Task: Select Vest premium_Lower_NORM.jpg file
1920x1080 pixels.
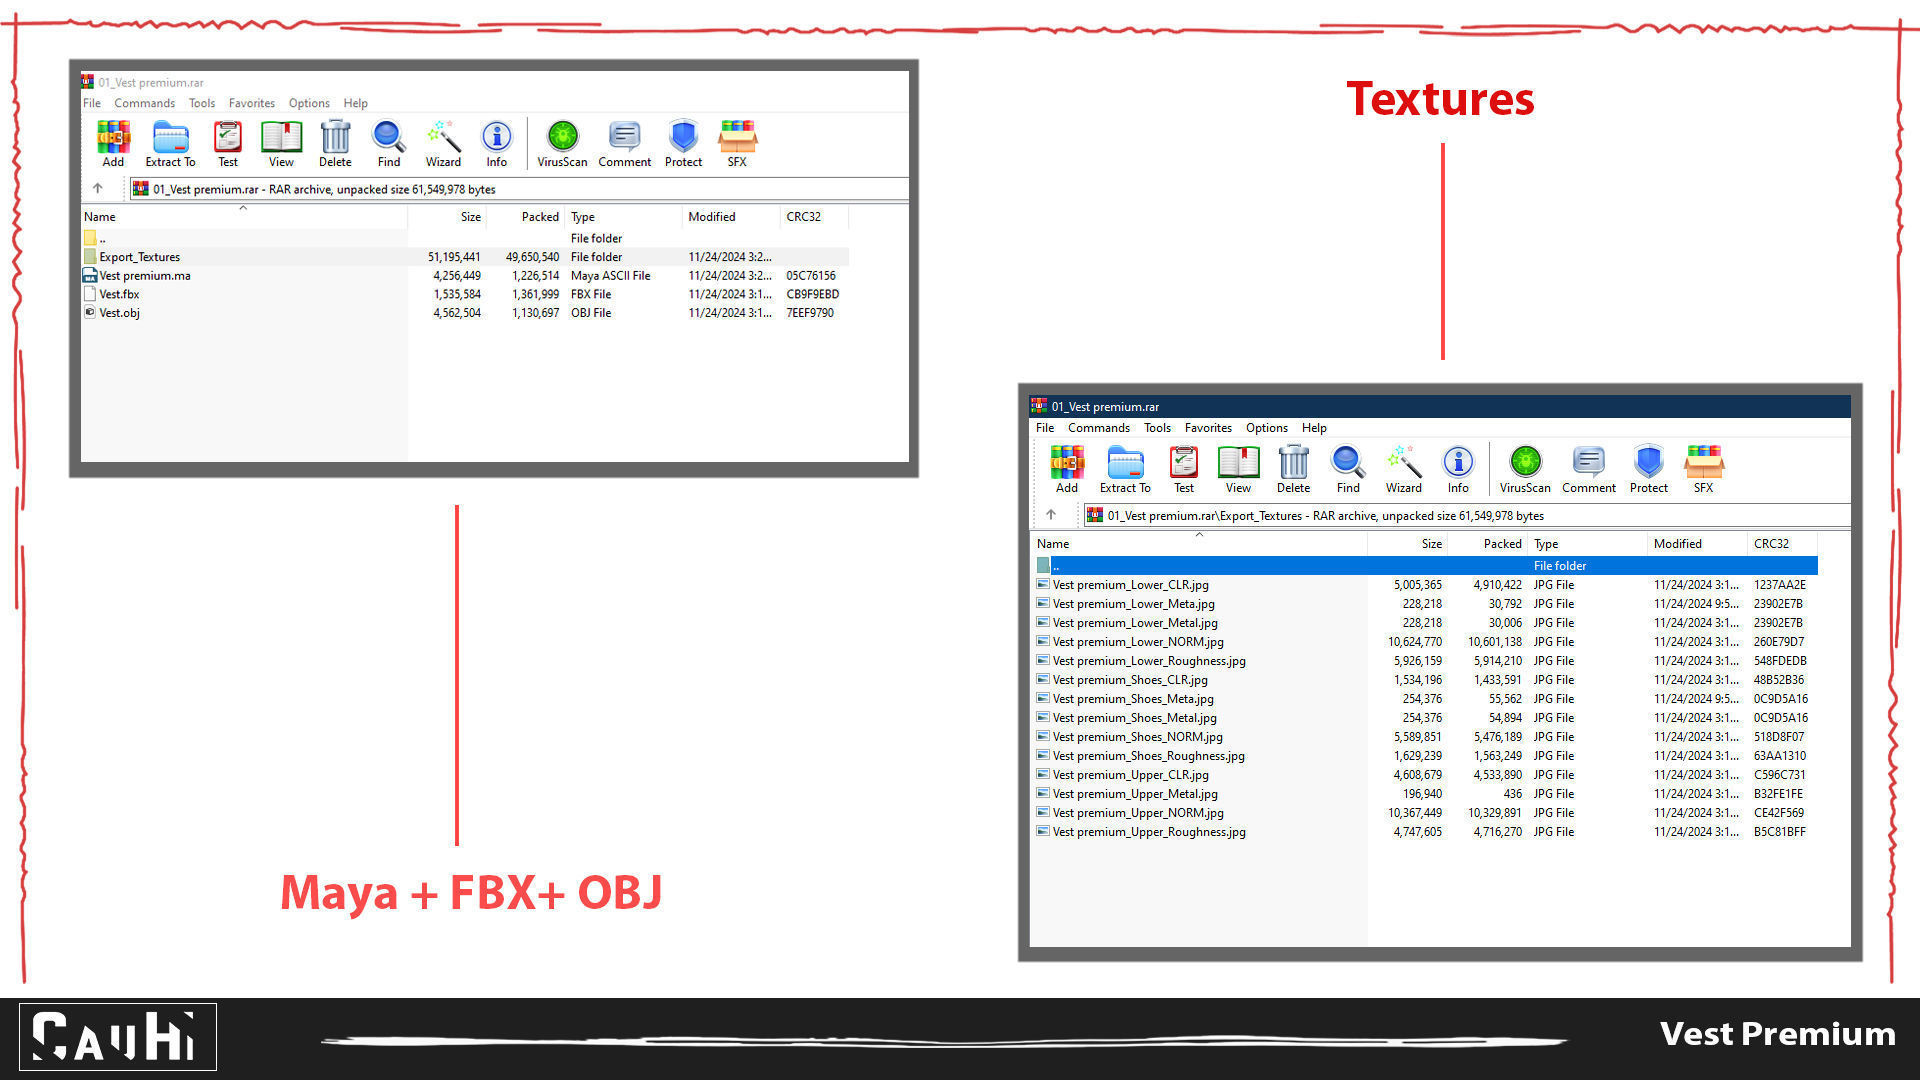Action: click(x=1137, y=642)
